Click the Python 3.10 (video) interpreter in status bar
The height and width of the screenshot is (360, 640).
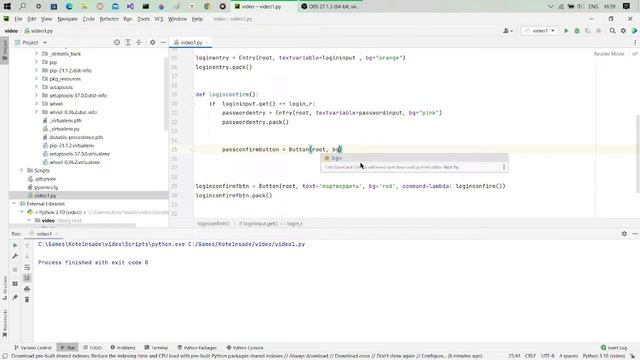[603, 356]
